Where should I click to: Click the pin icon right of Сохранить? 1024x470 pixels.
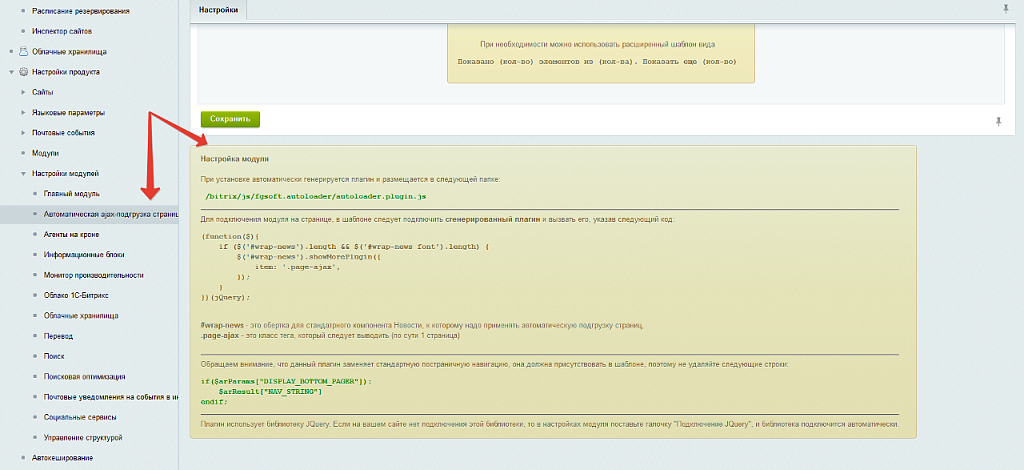(998, 121)
